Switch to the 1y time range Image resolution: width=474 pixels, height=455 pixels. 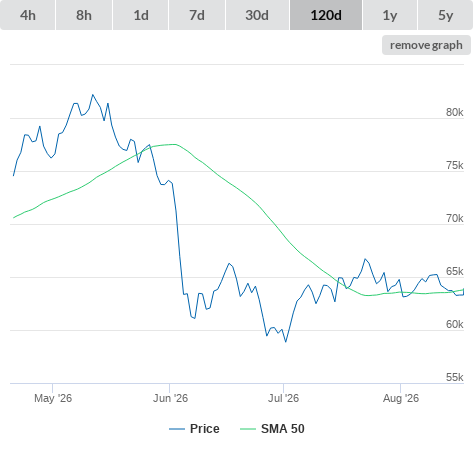[x=390, y=15]
